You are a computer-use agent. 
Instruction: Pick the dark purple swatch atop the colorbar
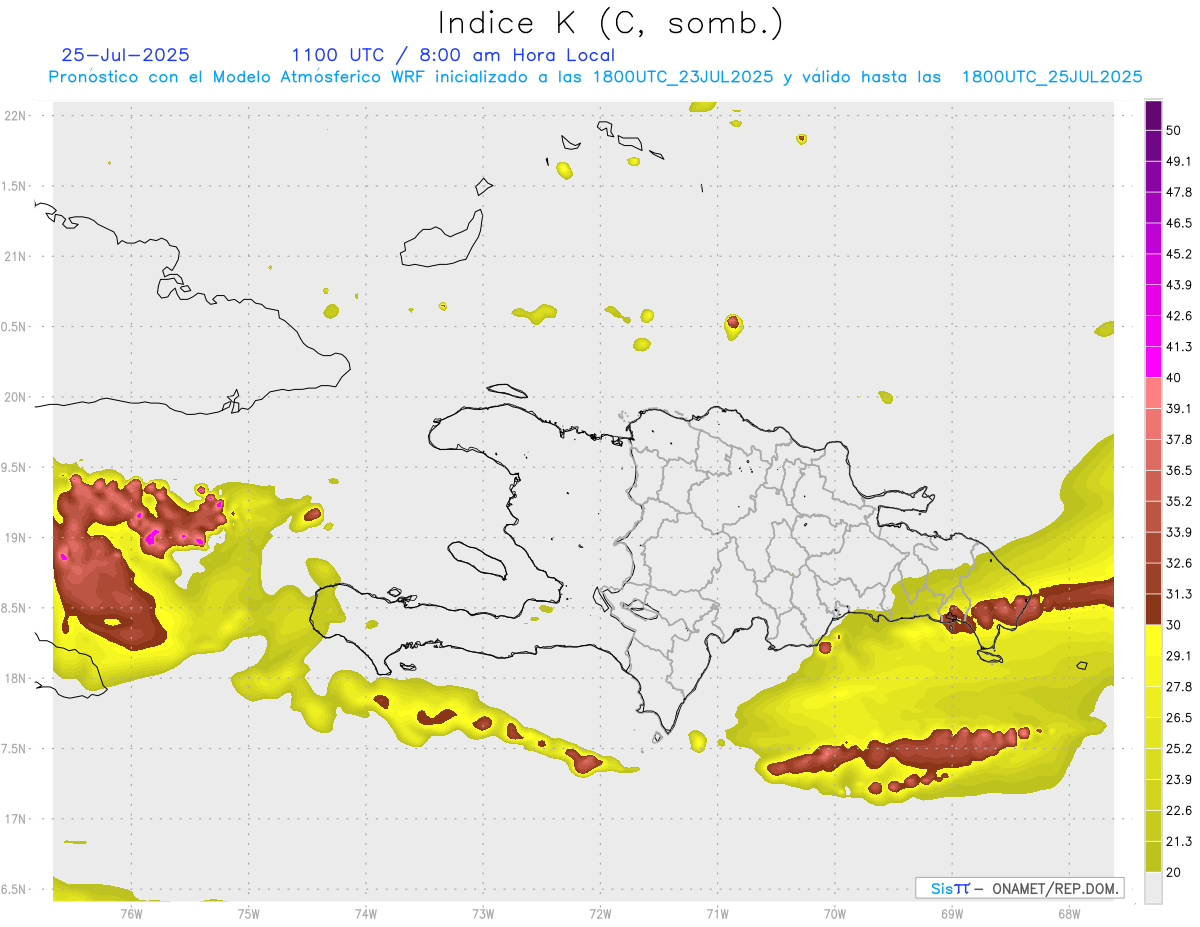[x=1153, y=116]
